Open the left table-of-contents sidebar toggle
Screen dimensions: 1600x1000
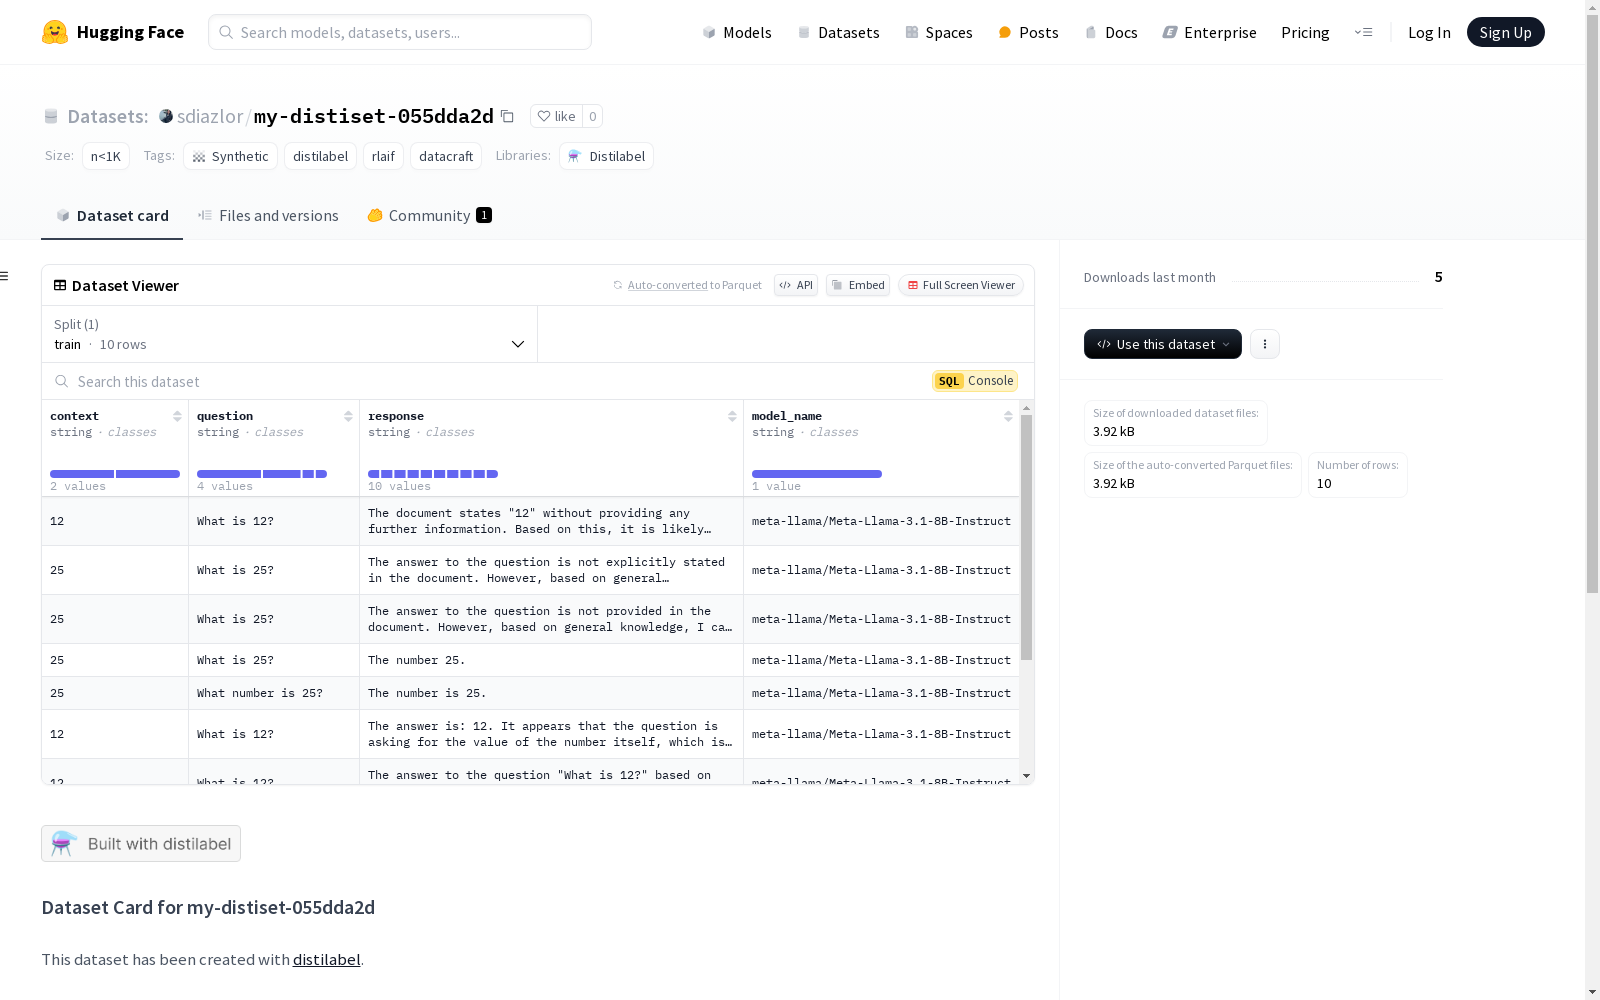(5, 276)
